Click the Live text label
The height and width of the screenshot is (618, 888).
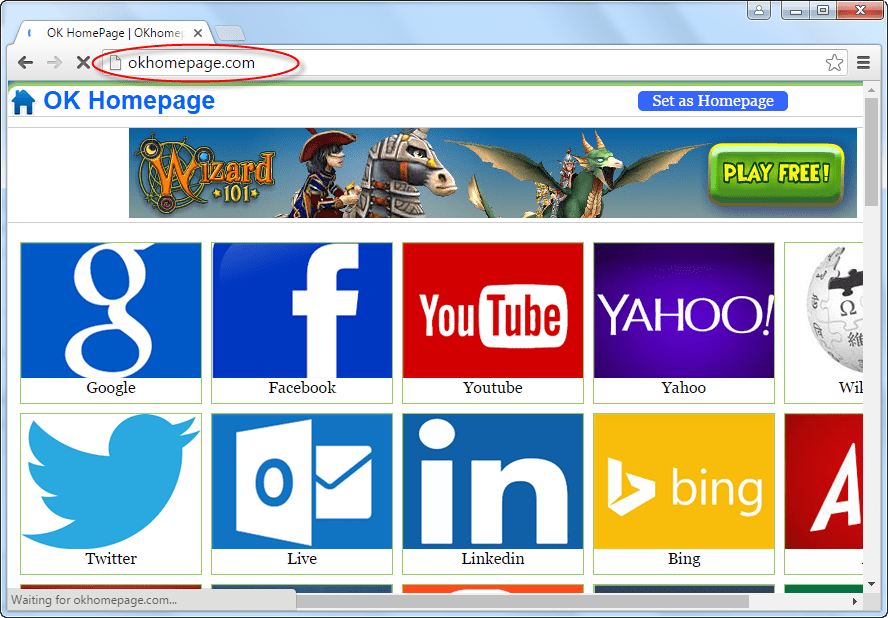tap(302, 559)
